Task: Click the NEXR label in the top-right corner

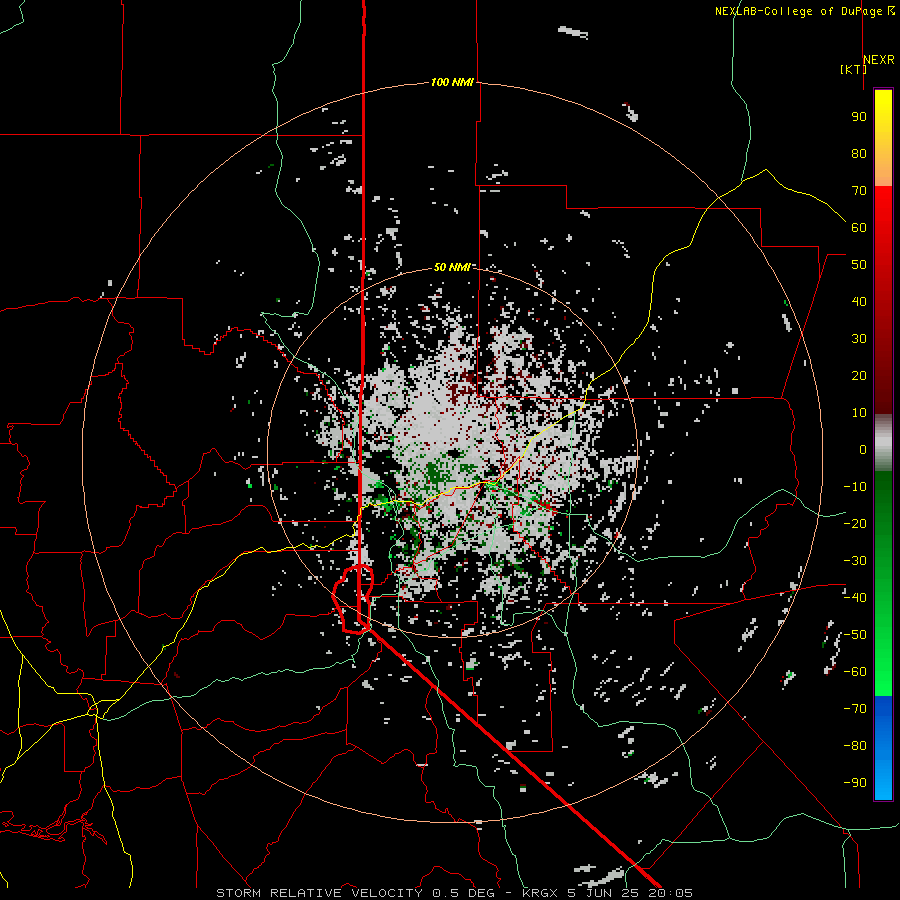Action: 879,60
